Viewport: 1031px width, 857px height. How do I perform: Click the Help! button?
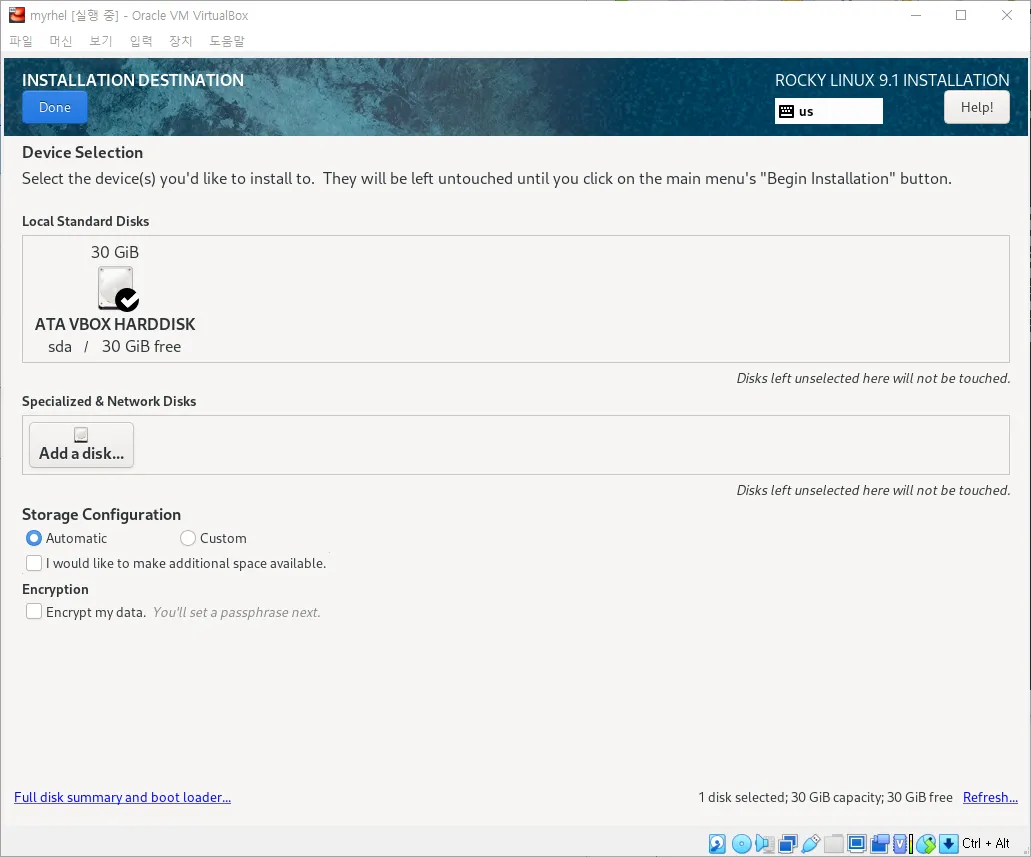click(x=976, y=107)
